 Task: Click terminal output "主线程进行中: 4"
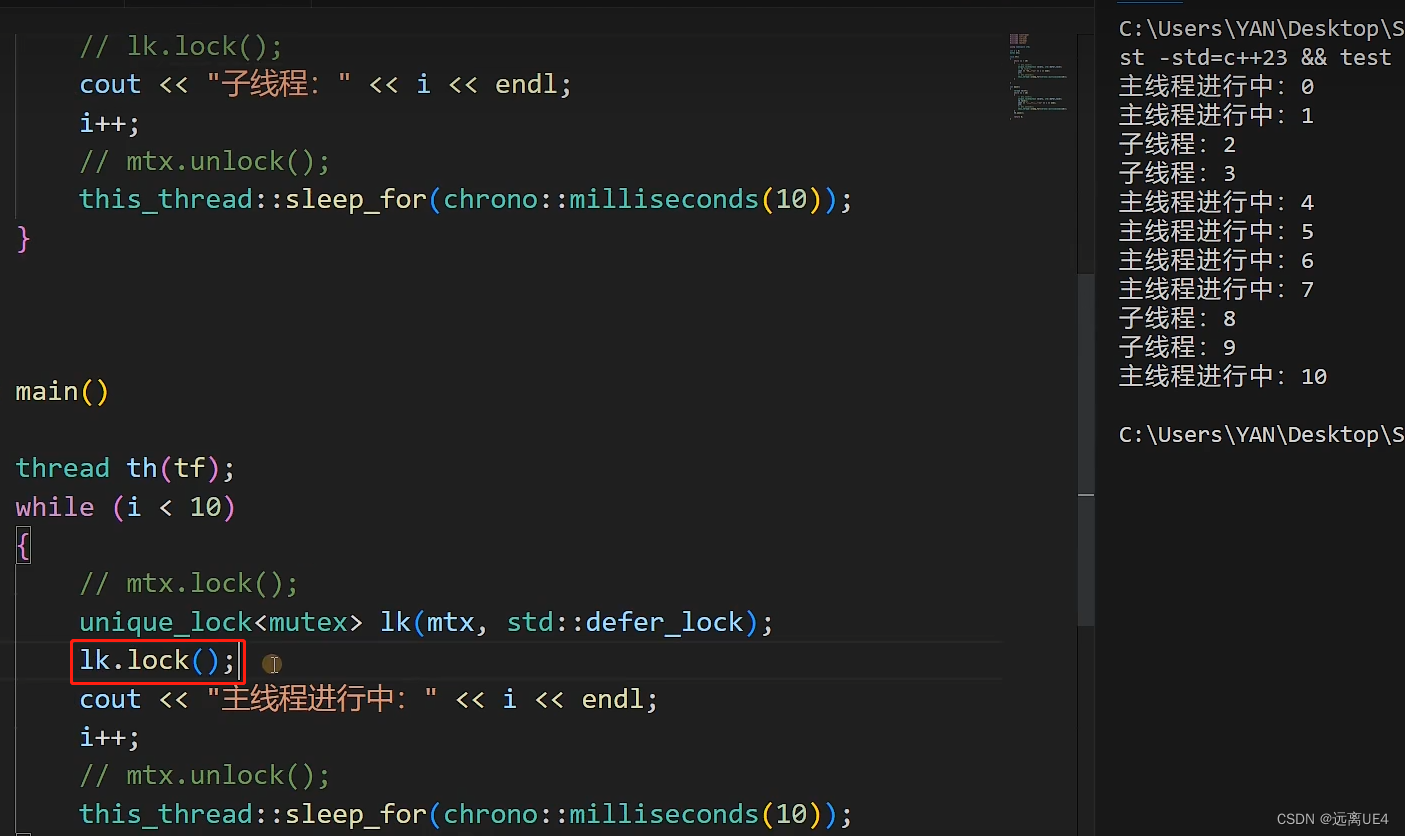[1216, 203]
